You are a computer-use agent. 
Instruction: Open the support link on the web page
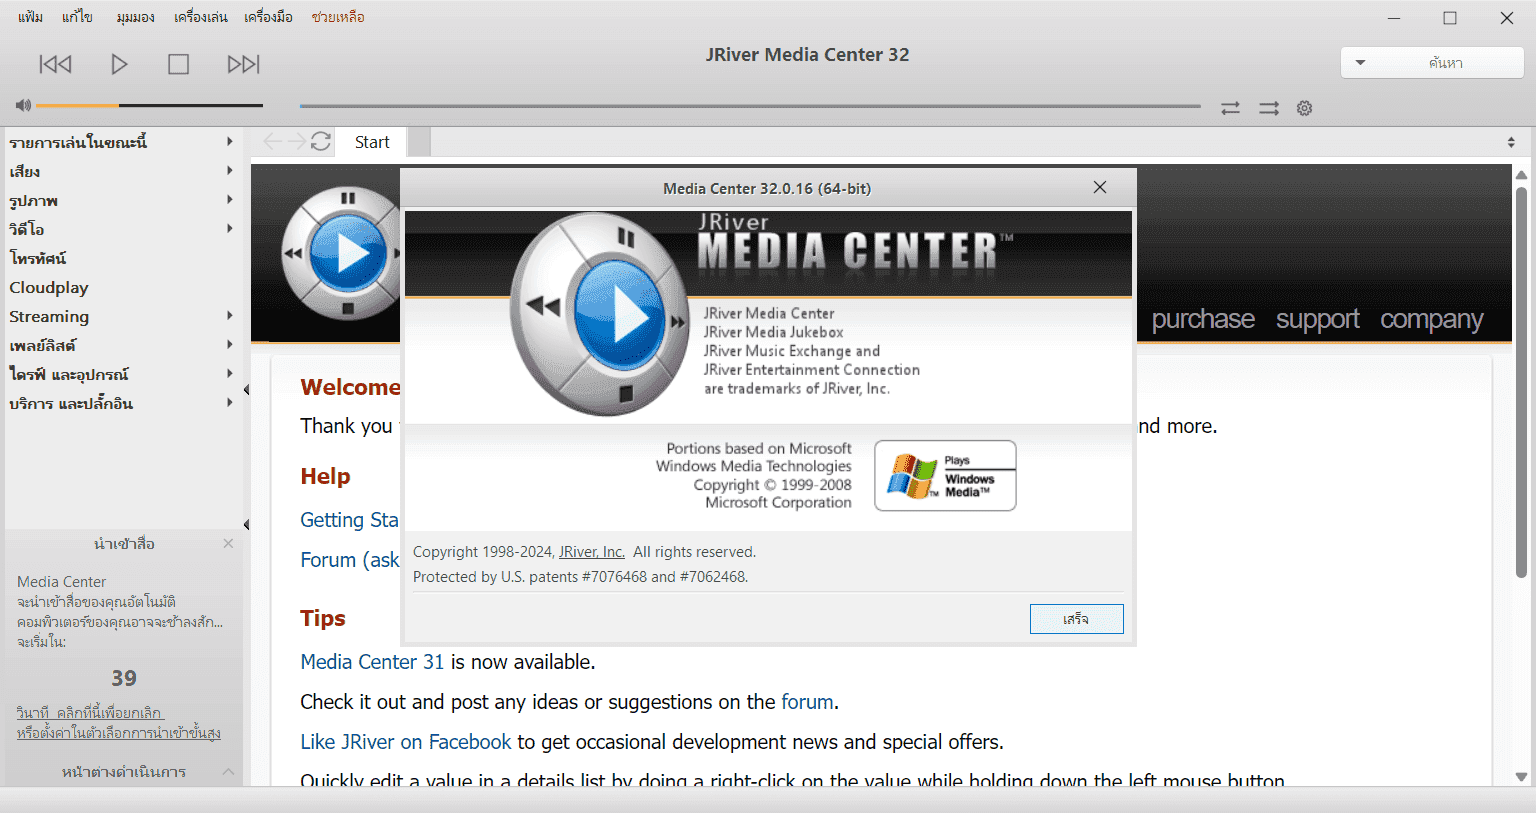click(x=1318, y=319)
